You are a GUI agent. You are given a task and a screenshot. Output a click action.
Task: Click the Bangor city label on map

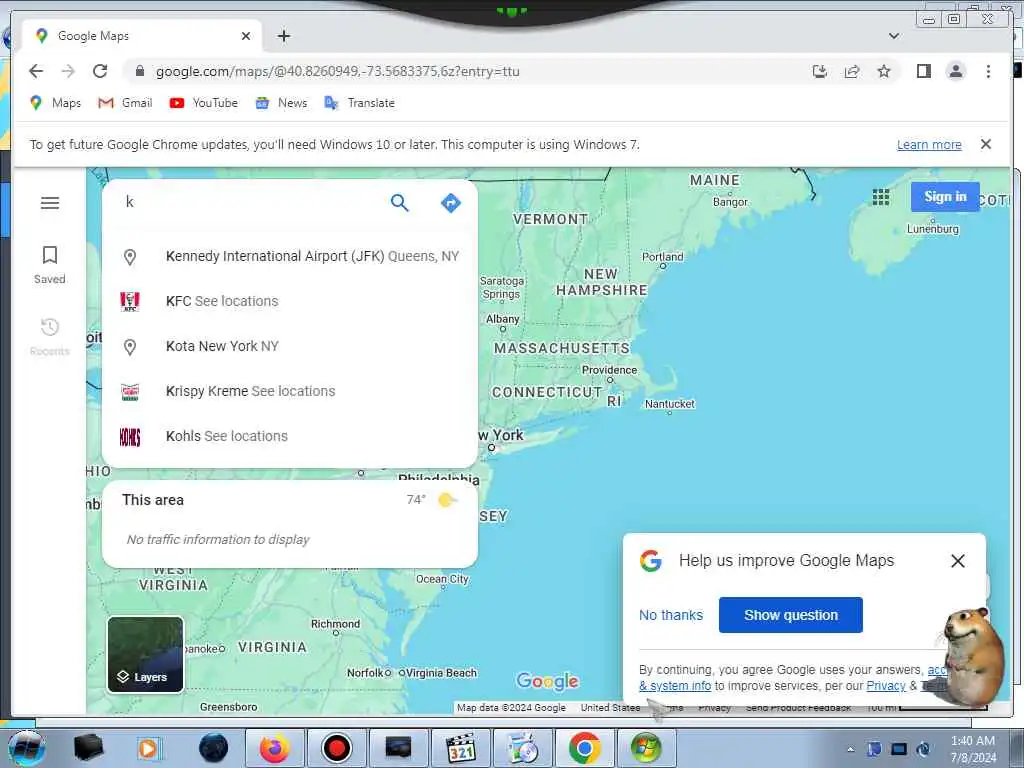(729, 202)
